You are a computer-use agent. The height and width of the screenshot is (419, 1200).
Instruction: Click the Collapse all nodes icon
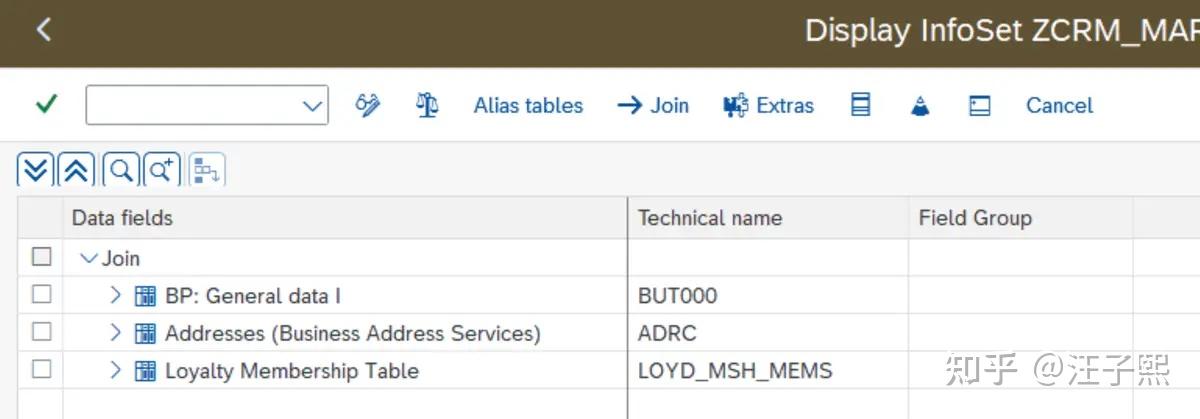pyautogui.click(x=76, y=171)
